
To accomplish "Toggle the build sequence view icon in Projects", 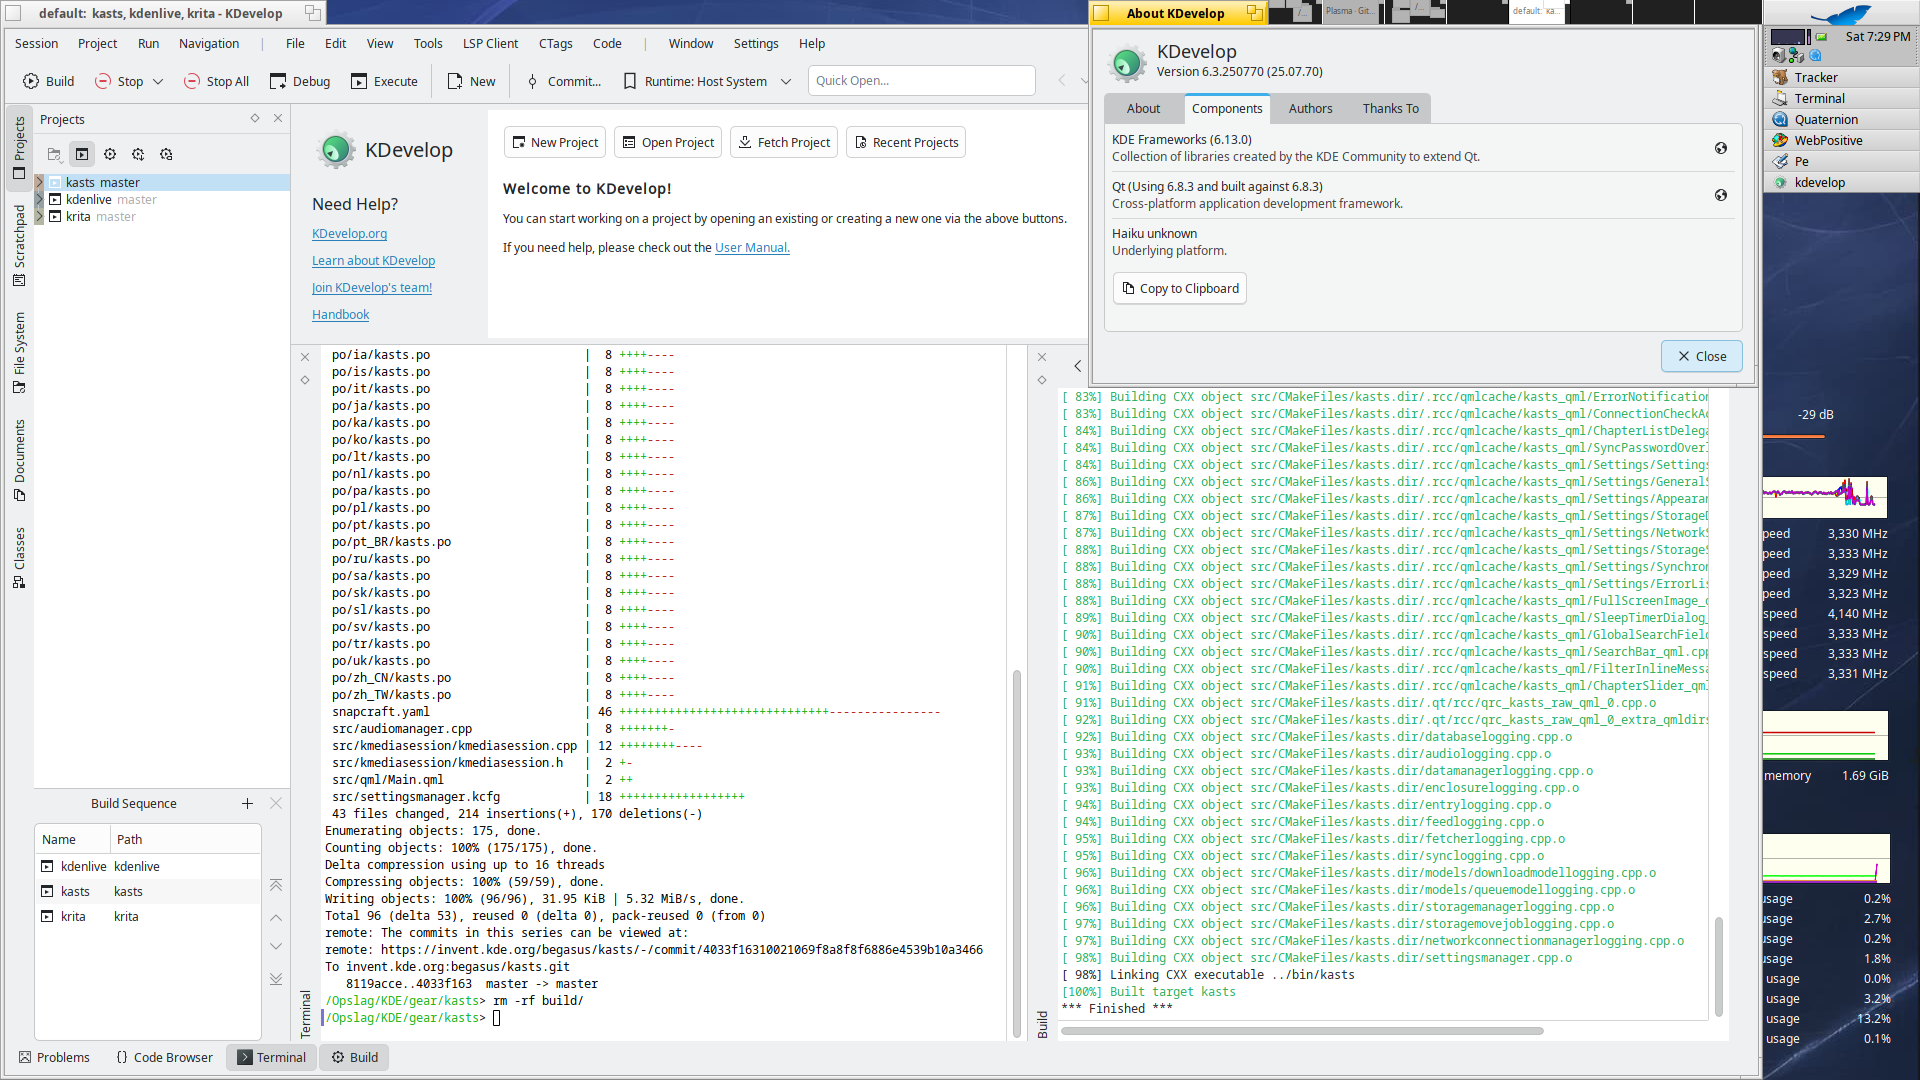I will point(82,154).
